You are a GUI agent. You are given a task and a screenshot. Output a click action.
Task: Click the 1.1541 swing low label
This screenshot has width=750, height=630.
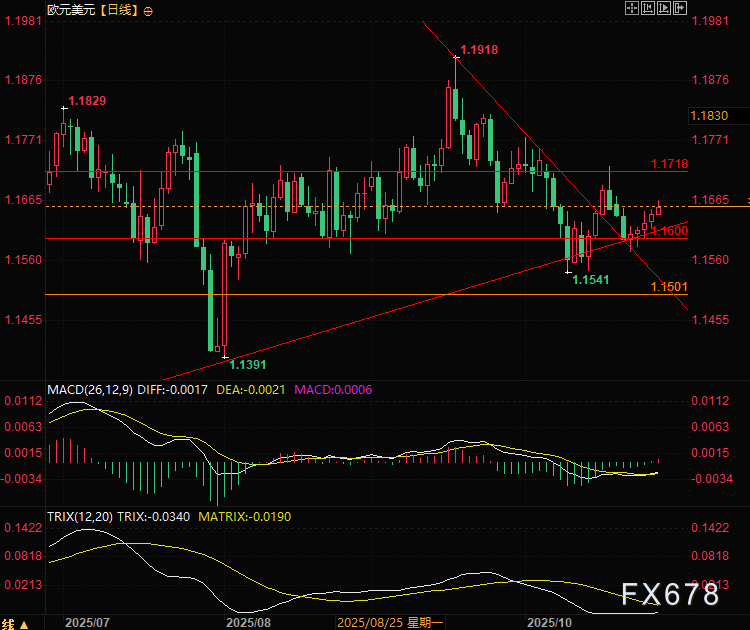(x=590, y=280)
